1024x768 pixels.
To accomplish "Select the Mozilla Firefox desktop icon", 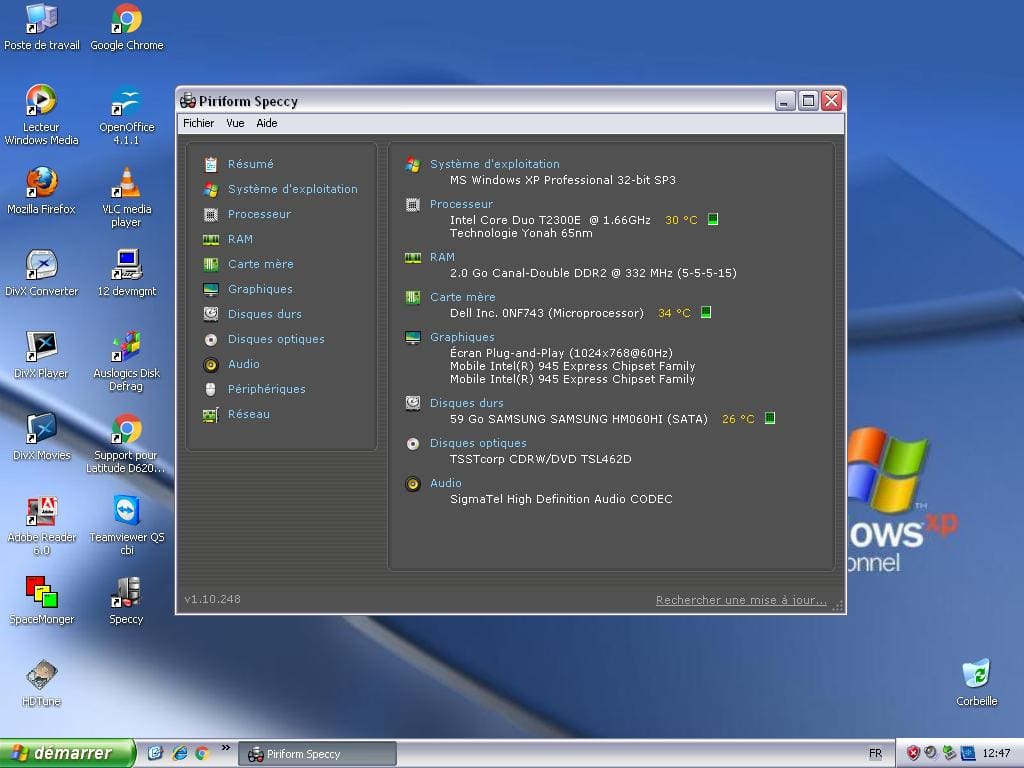I will pos(41,191).
